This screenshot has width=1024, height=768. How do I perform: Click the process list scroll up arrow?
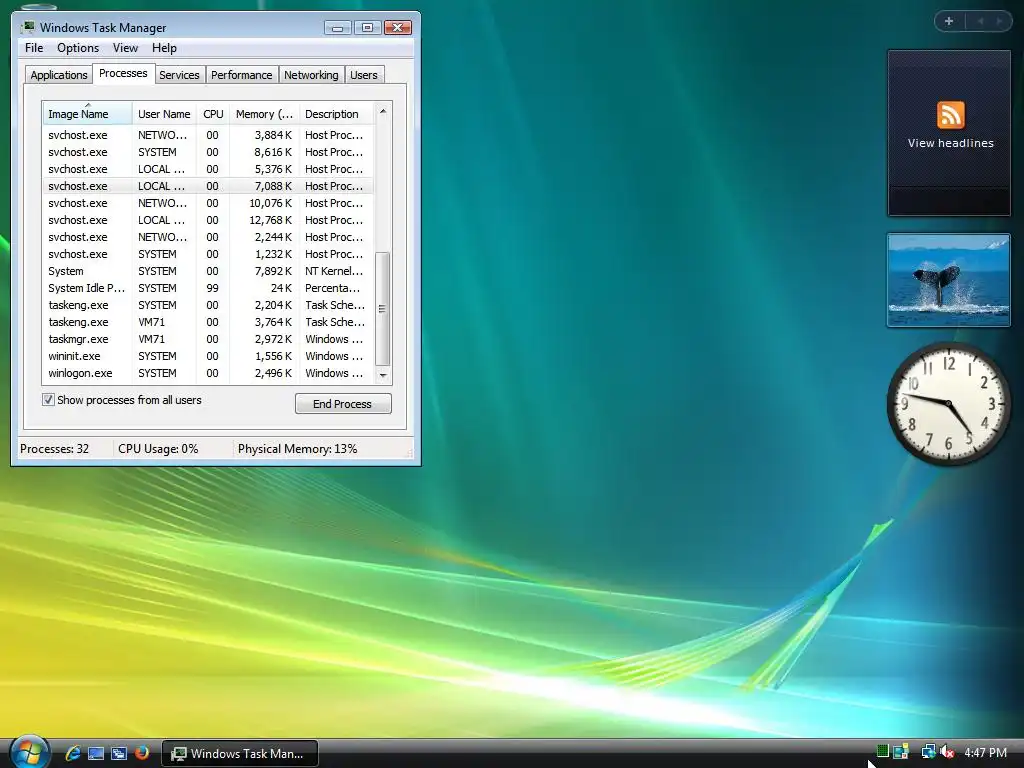coord(383,111)
